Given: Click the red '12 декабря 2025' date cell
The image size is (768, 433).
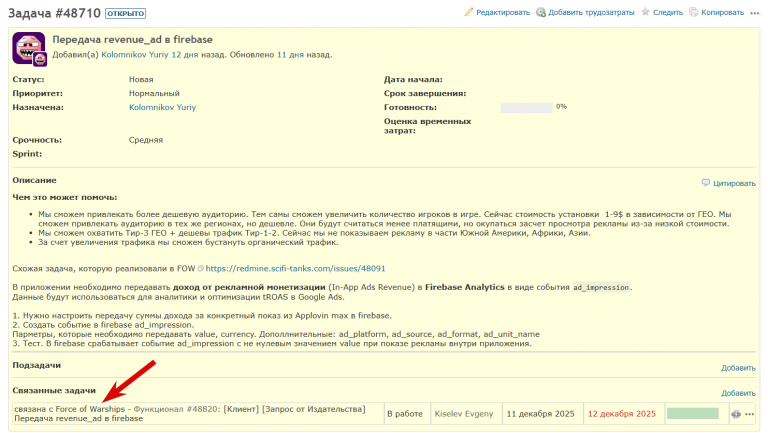Looking at the screenshot, I should point(622,414).
